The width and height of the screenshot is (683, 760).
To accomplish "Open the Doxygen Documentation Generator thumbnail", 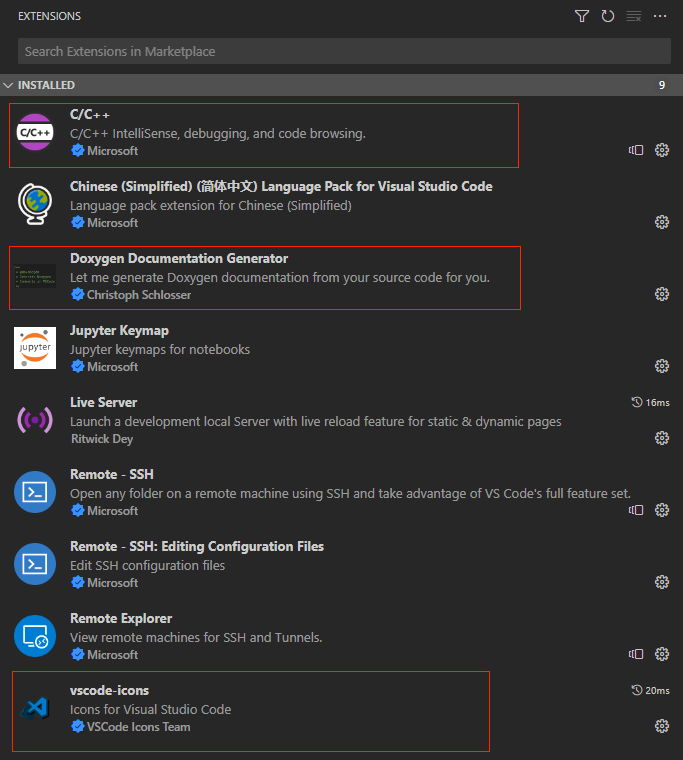I will [35, 276].
